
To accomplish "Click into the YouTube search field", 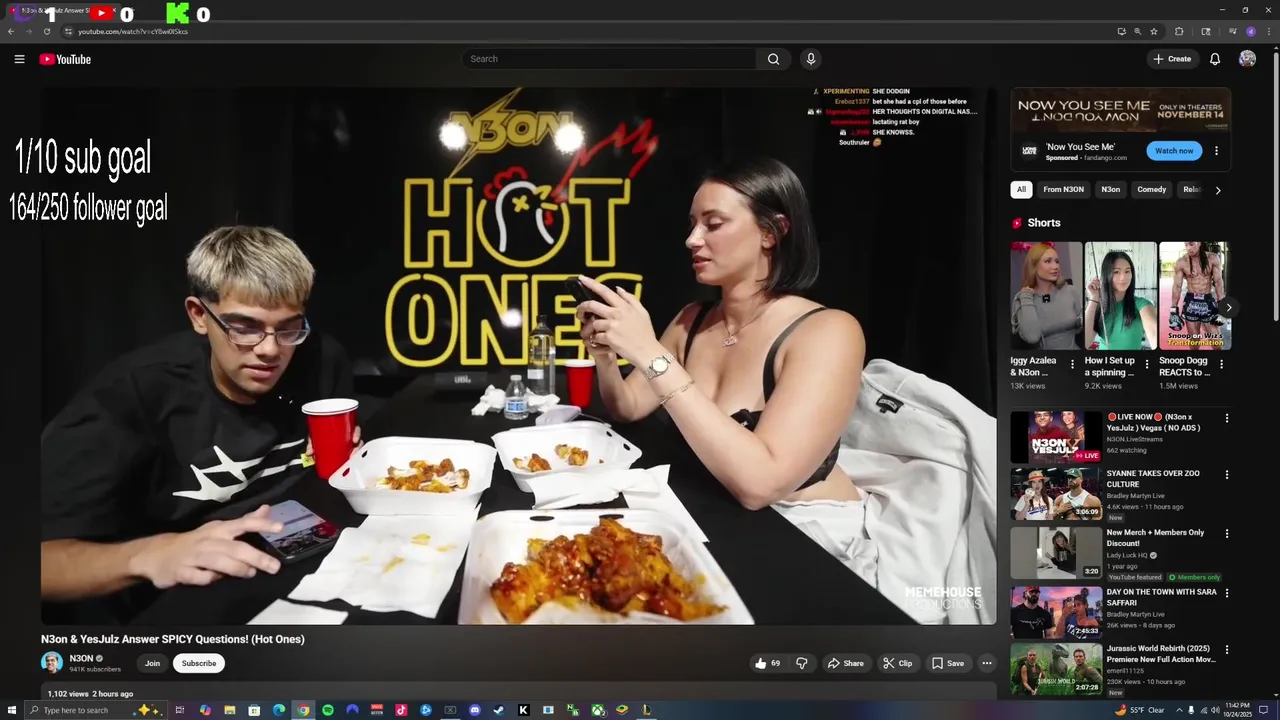I will point(609,59).
